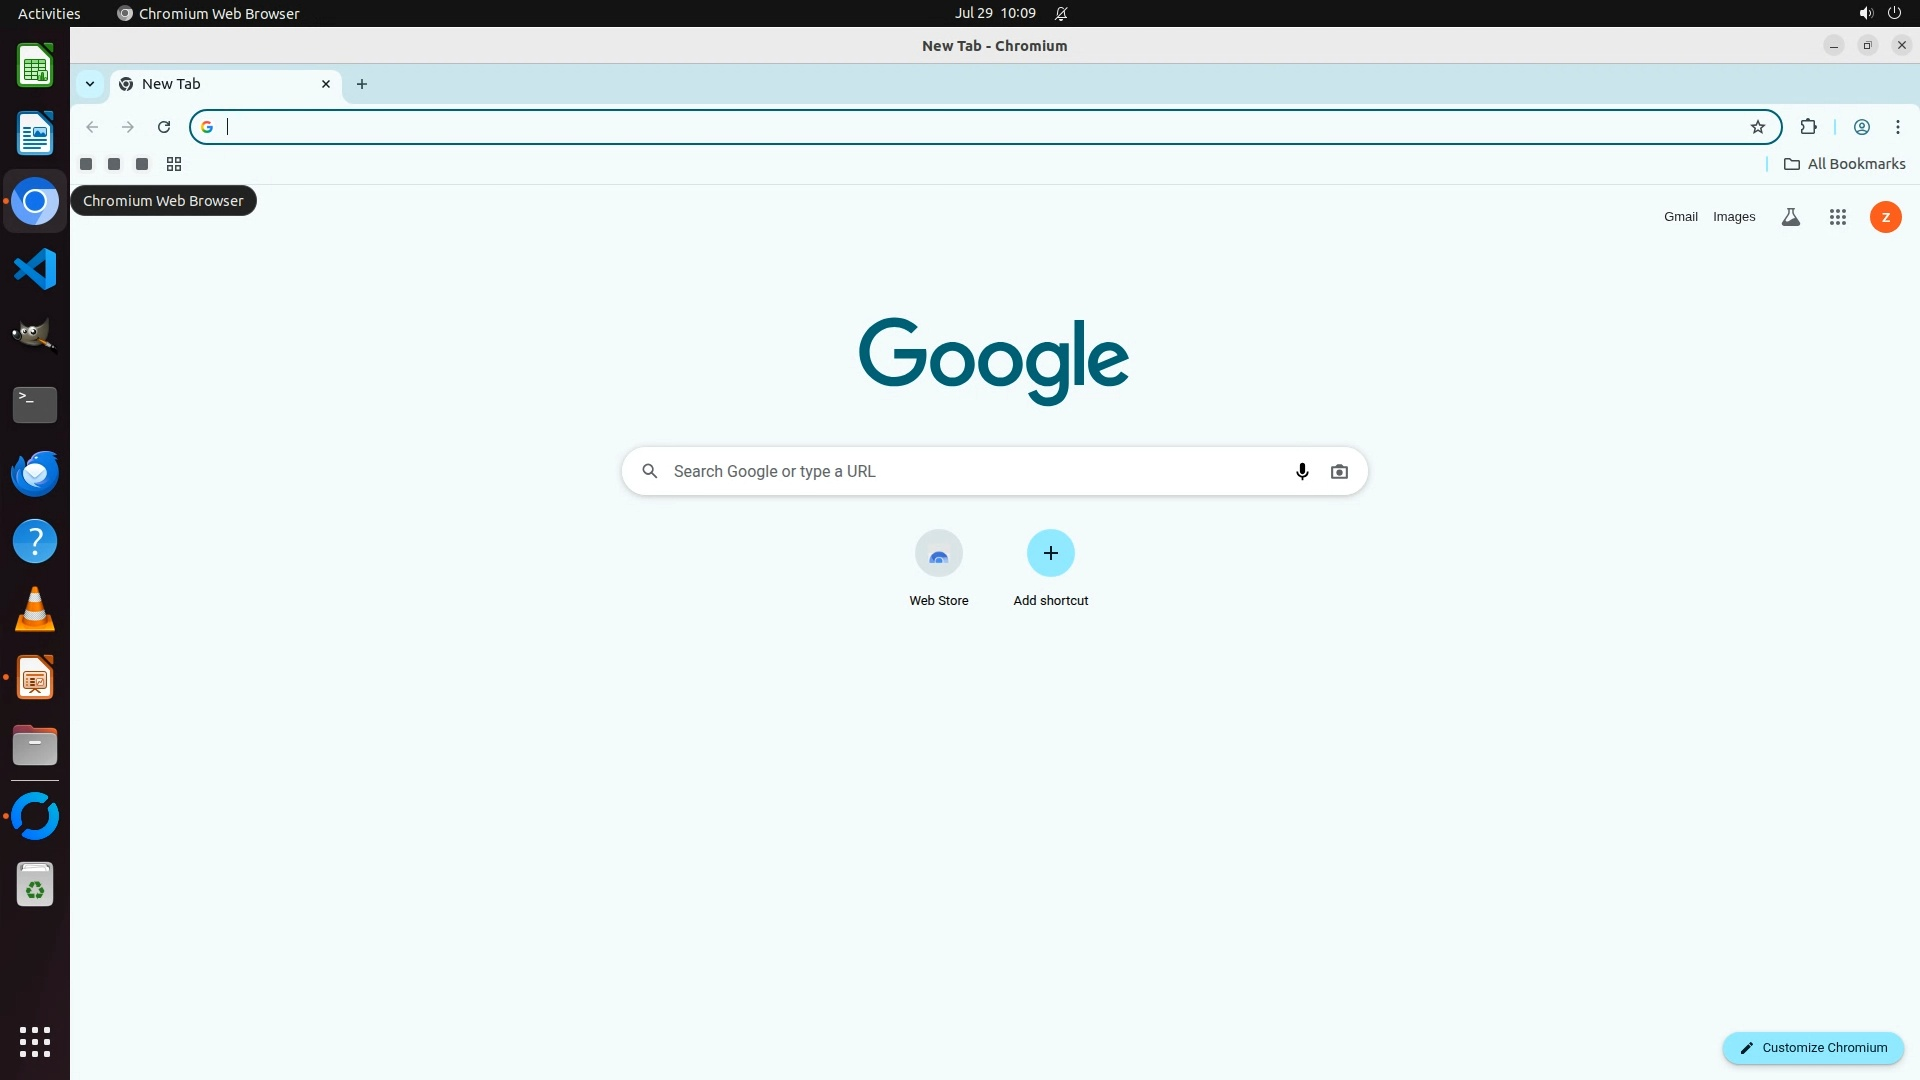This screenshot has width=1920, height=1080.
Task: Click the voice search microphone icon
Action: point(1302,471)
